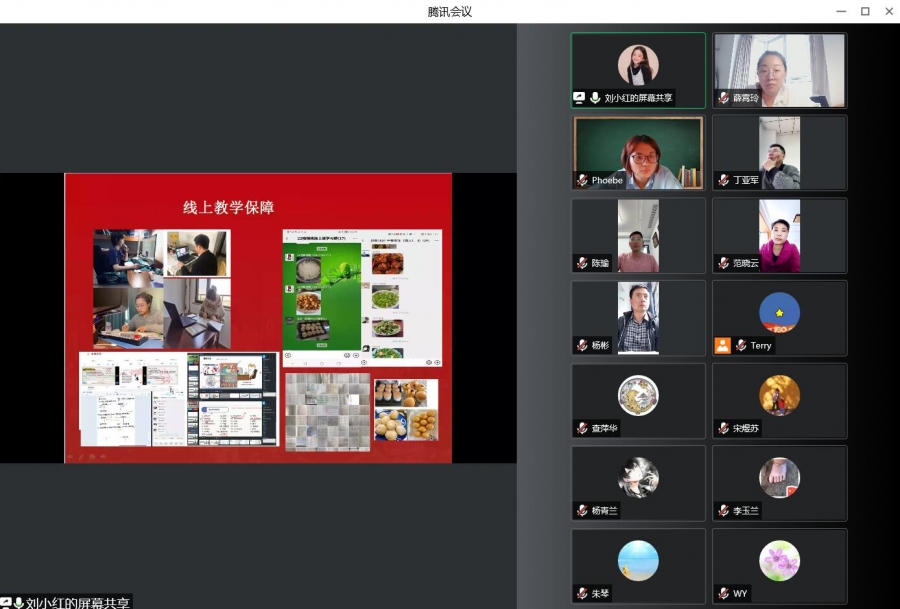Select 陈瑜's participant video tile
The image size is (900, 609).
(638, 234)
